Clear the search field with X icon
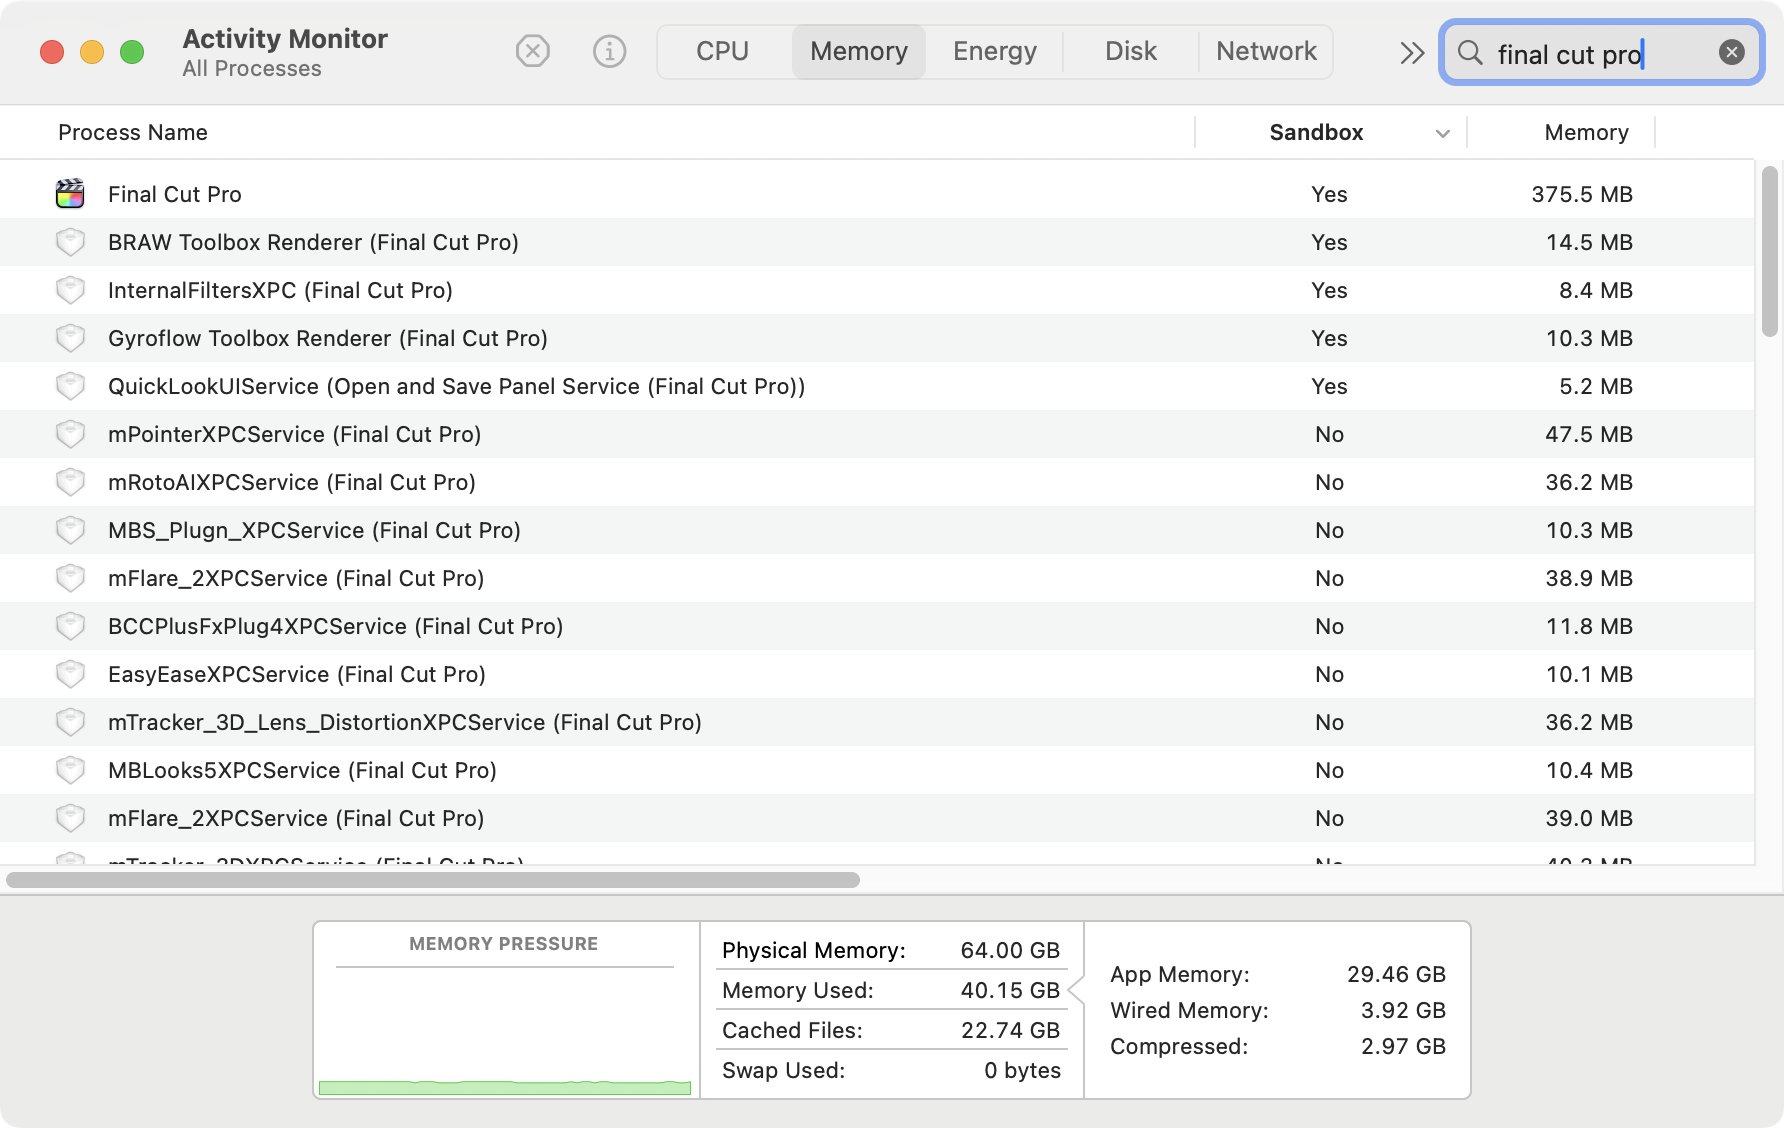This screenshot has height=1128, width=1784. [x=1731, y=53]
